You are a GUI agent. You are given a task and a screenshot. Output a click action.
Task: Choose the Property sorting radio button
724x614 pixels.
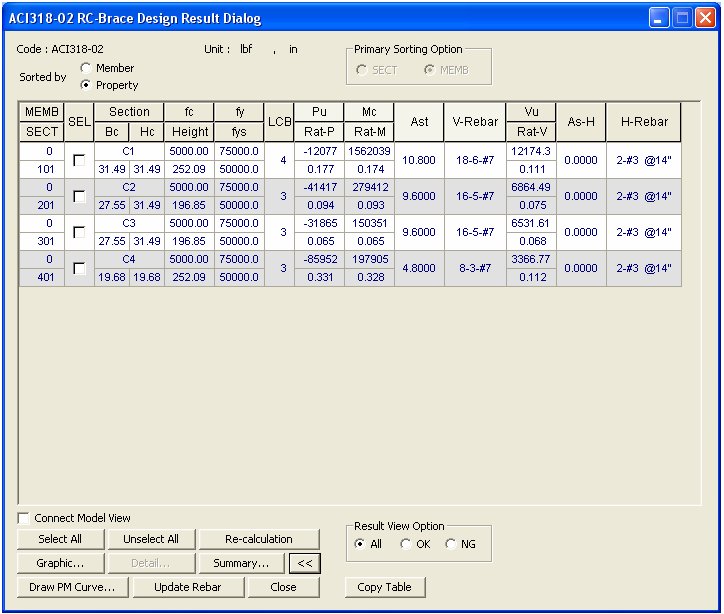pyautogui.click(x=86, y=85)
